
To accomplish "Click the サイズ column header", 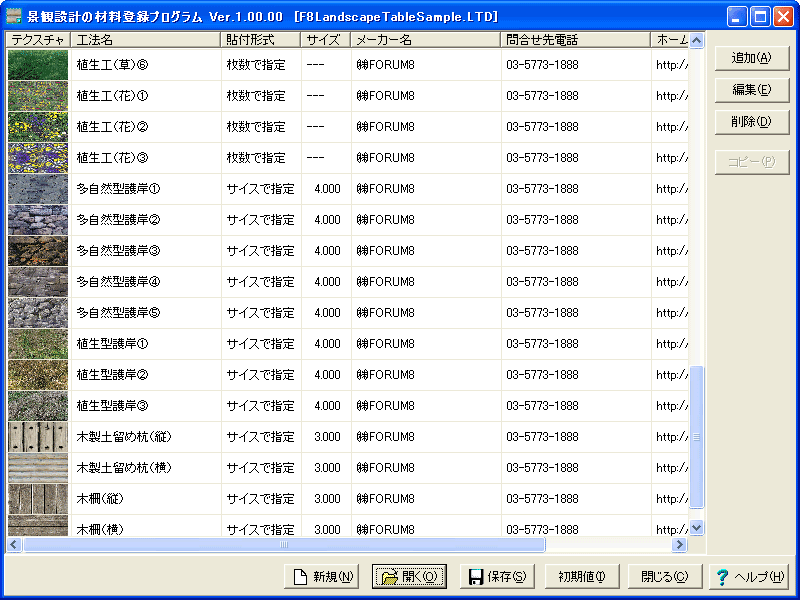I will click(326, 40).
